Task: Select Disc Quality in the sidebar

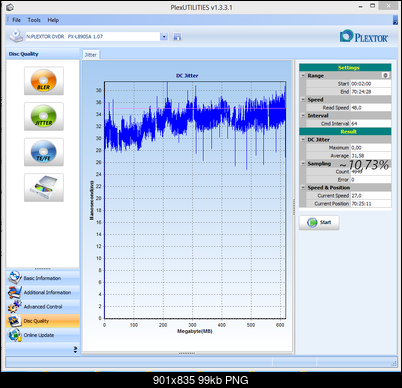Action: click(43, 321)
